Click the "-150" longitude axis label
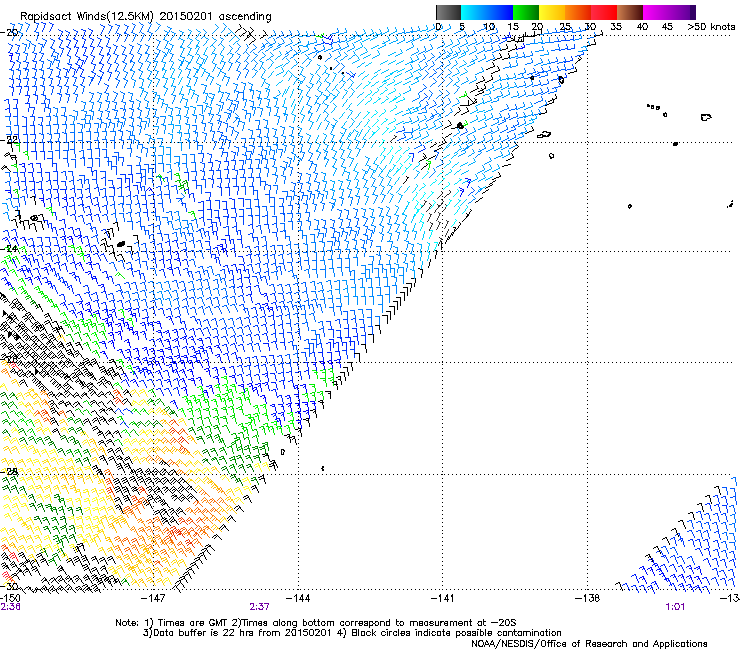 click(x=10, y=598)
